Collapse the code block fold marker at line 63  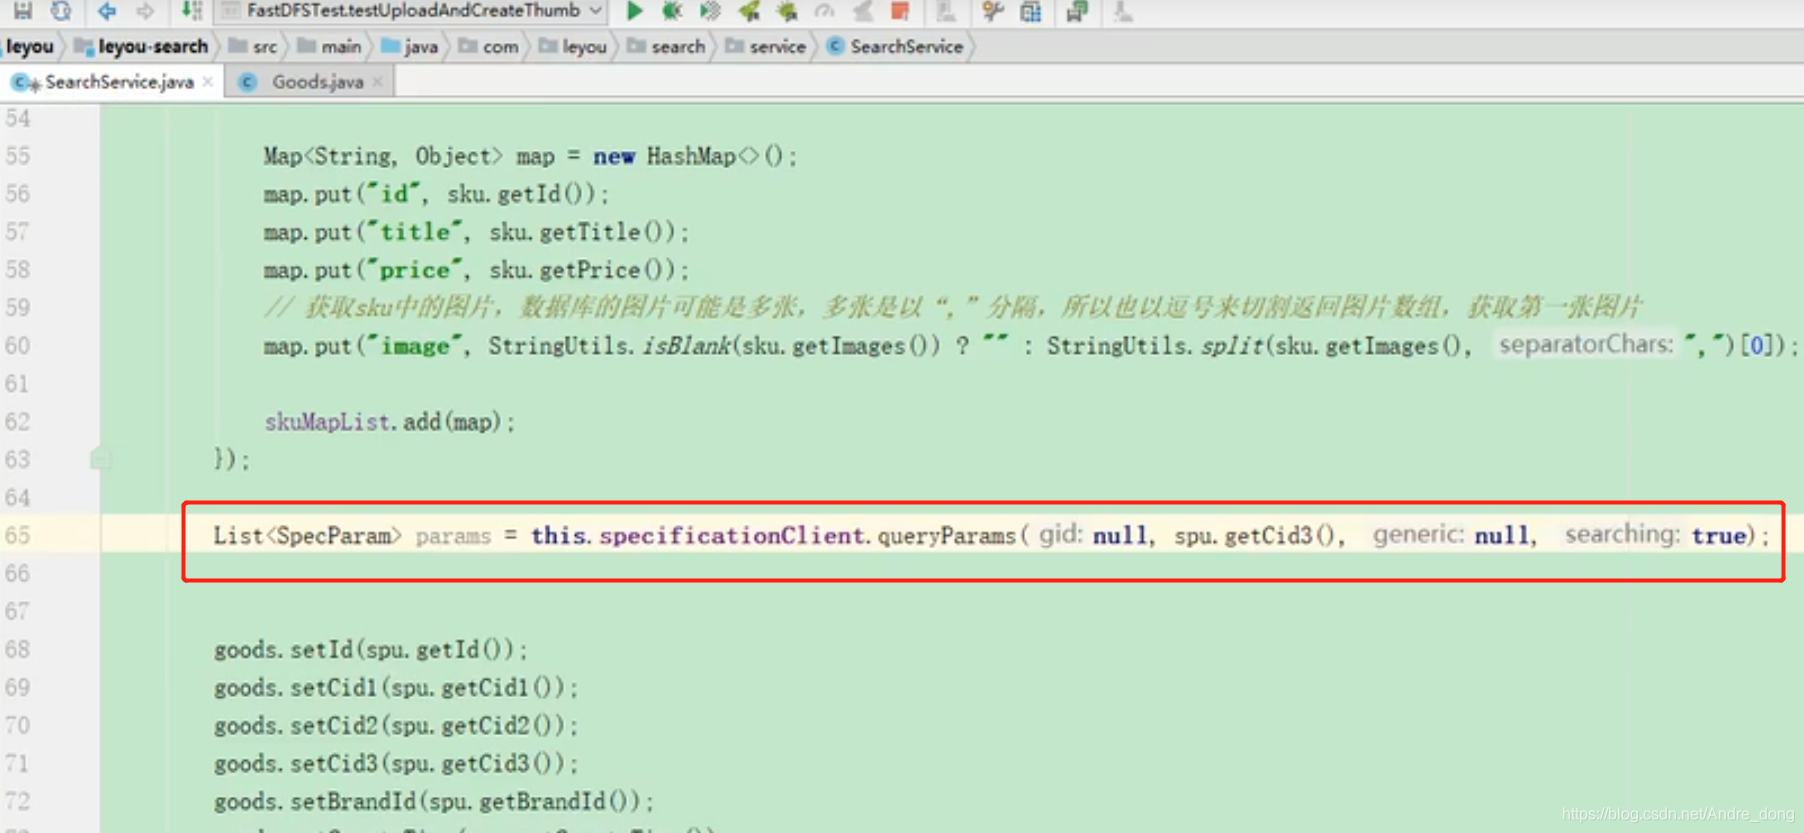point(100,460)
